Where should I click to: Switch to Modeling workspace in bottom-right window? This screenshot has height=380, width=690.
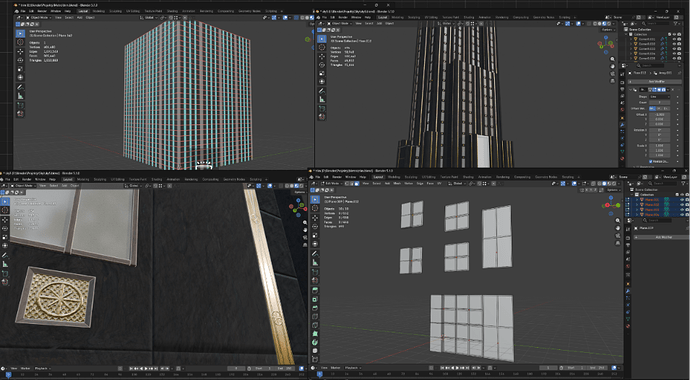[x=394, y=177]
